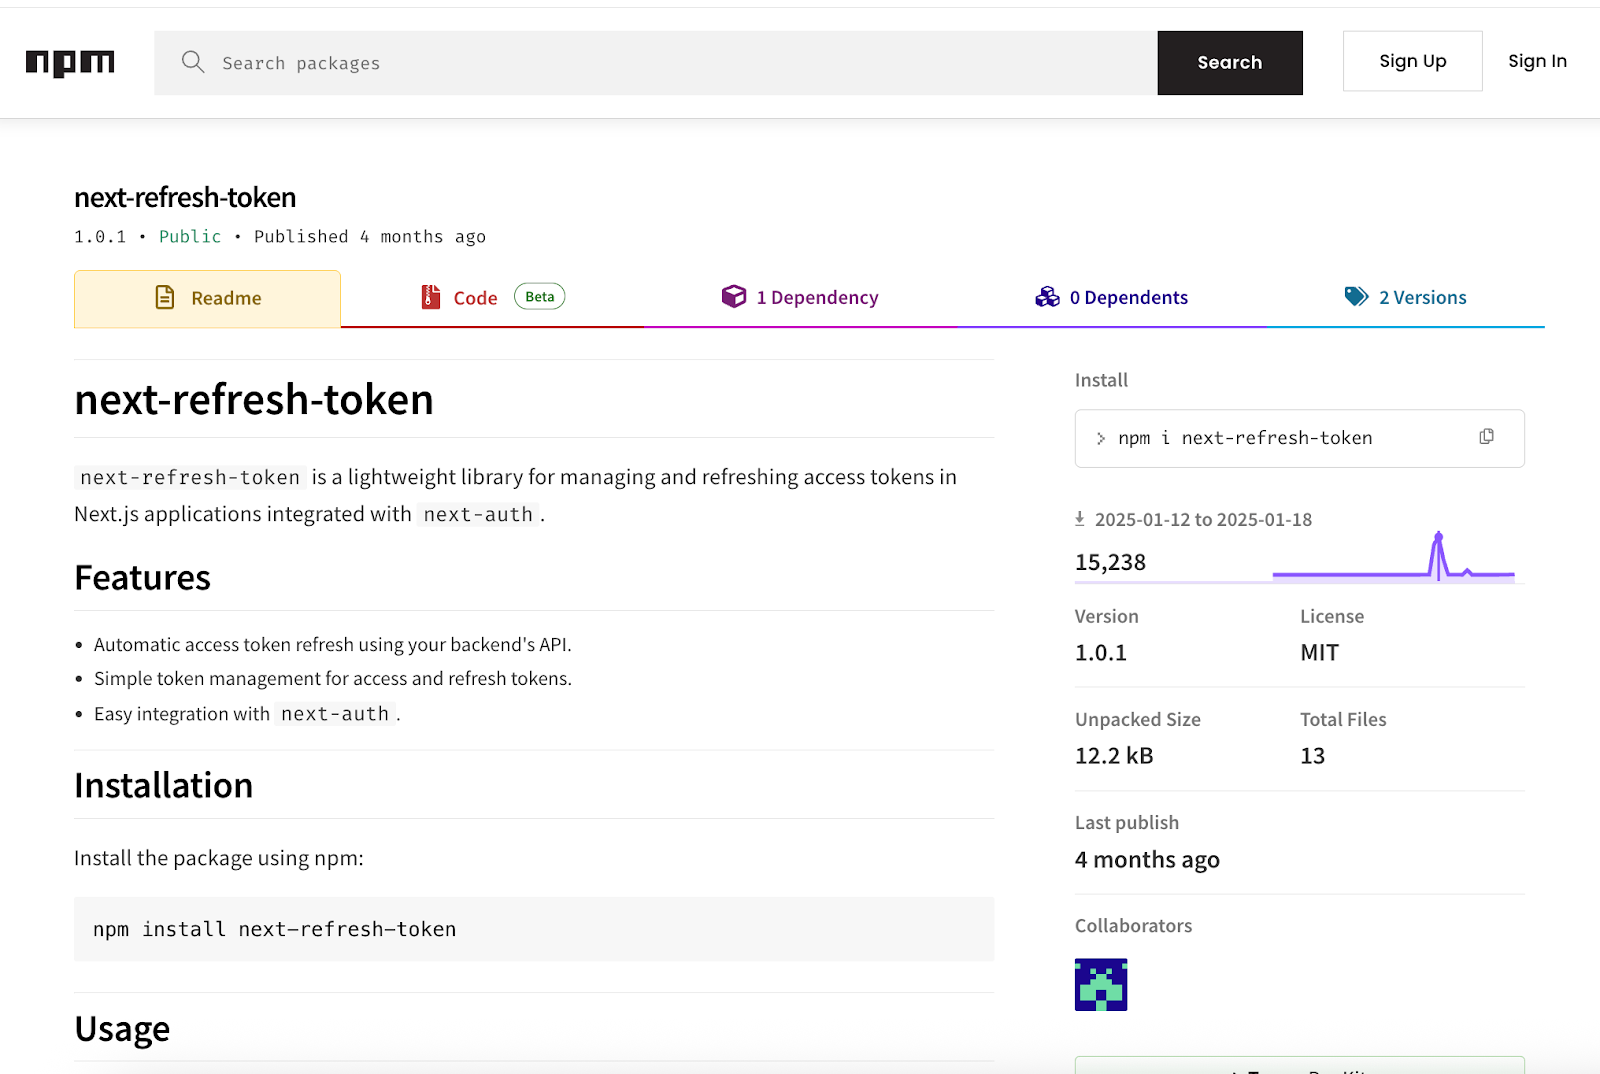
Task: Click the install command 'npm i next-refresh-token'
Action: click(x=1245, y=438)
